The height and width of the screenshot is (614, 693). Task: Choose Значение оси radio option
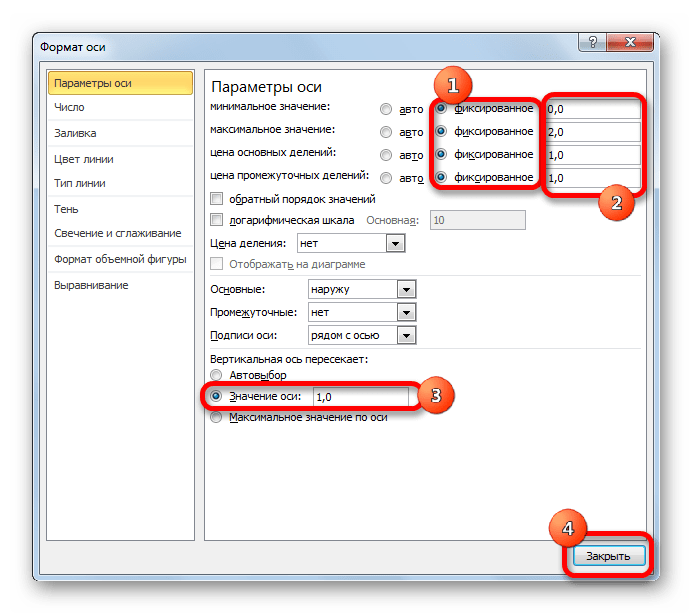pos(216,397)
